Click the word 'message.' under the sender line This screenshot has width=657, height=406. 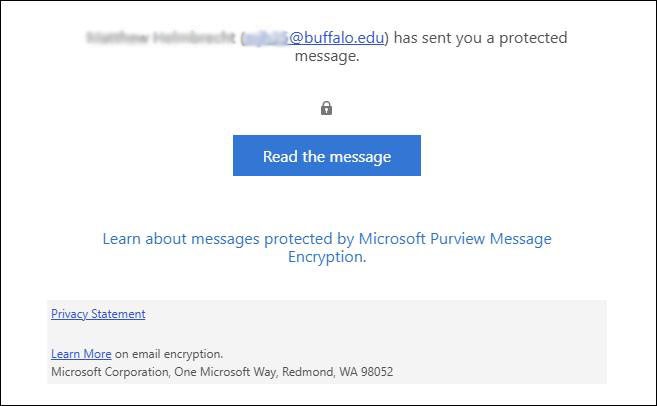tap(327, 56)
